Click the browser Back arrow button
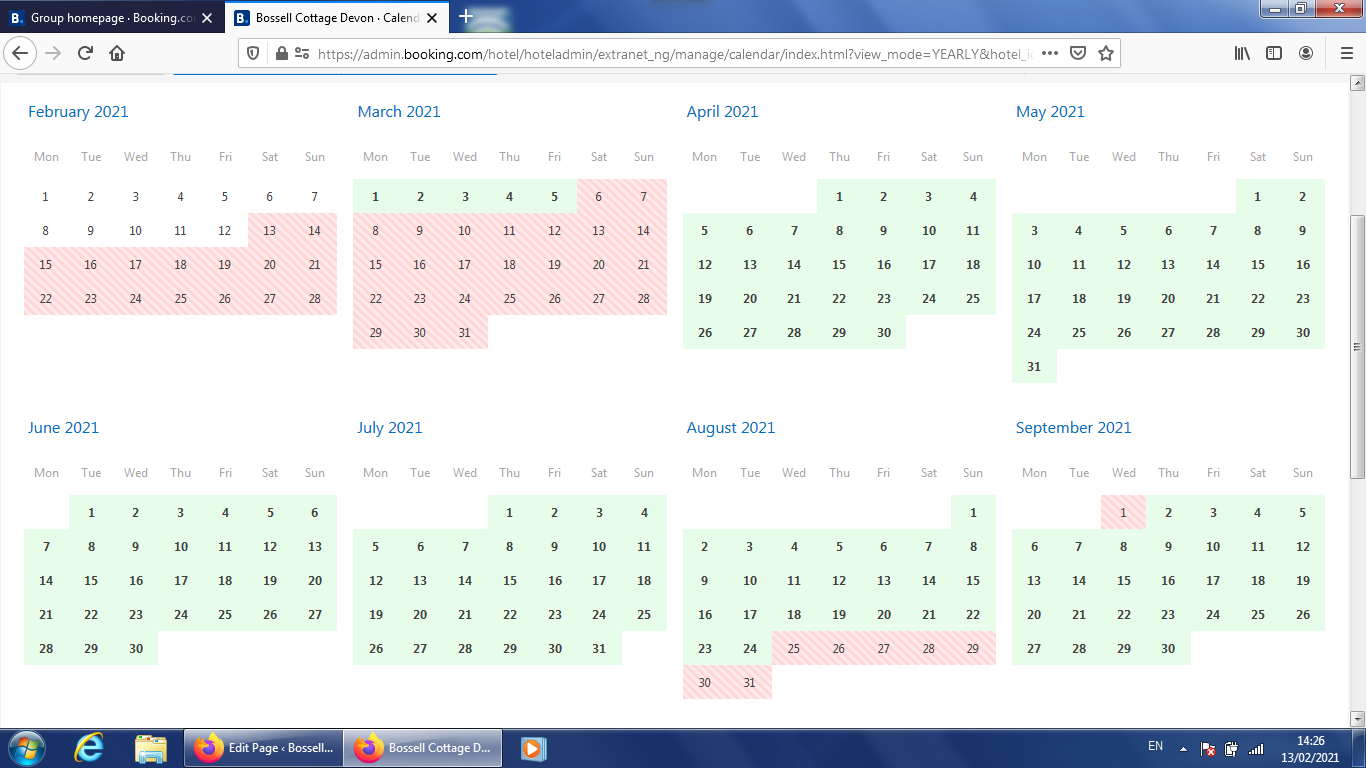Viewport: 1366px width, 768px height. (21, 53)
